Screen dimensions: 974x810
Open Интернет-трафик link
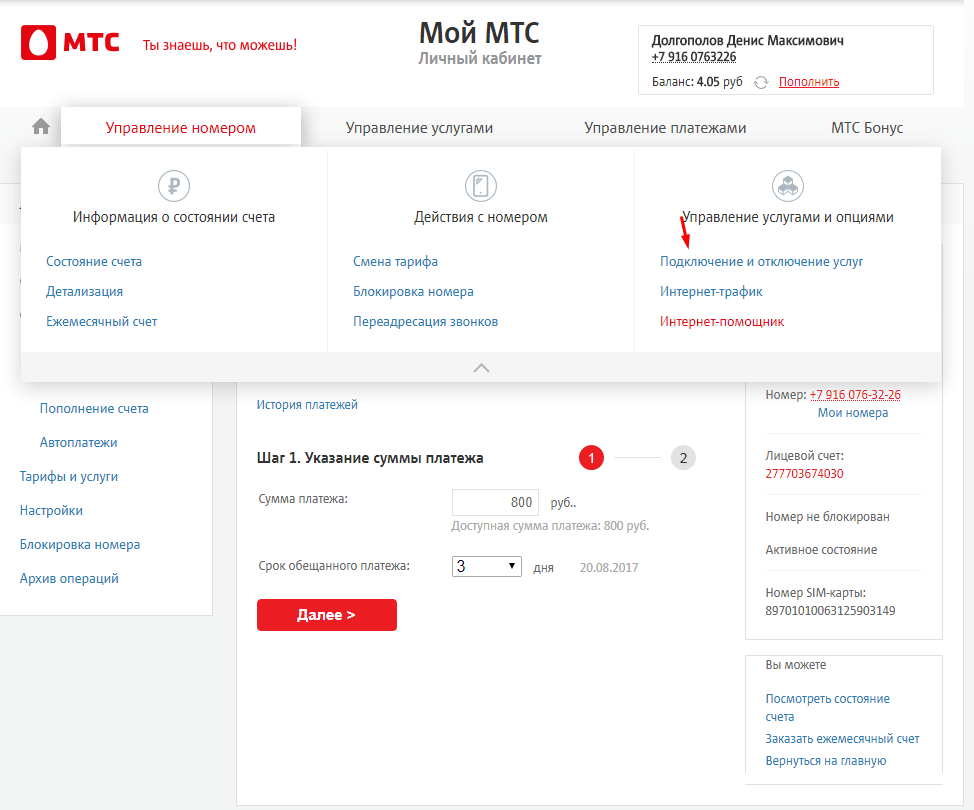click(711, 291)
